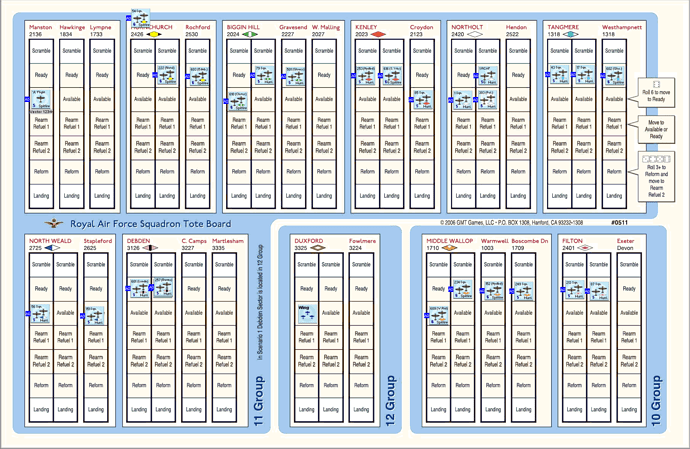
Task: Click the Rearm Refuel 2 box under Croydon
Action: (x=422, y=147)
